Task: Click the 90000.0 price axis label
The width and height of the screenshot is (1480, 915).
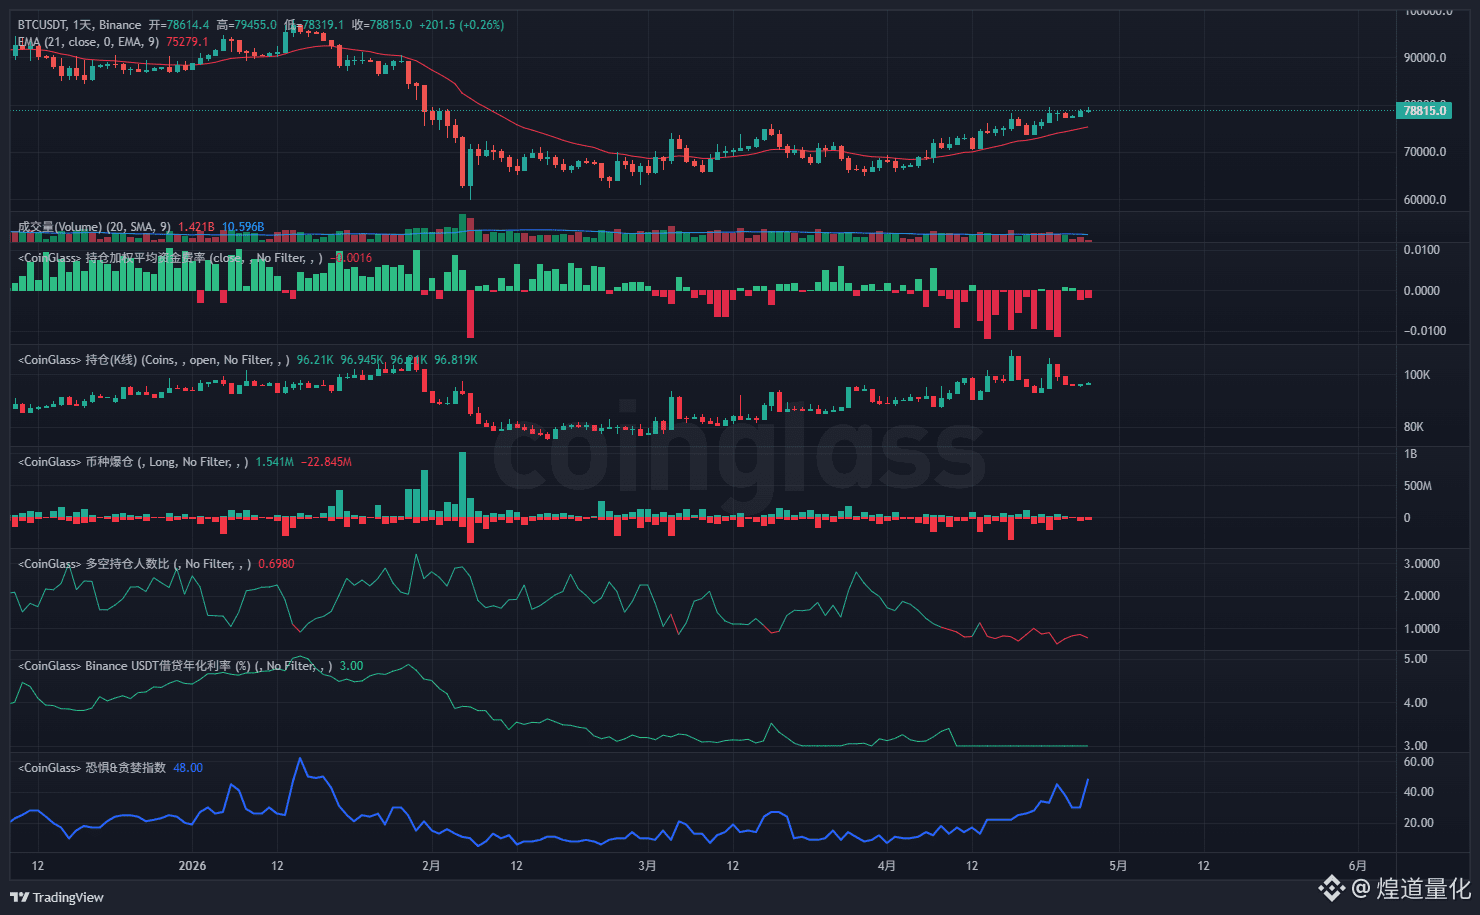Action: (1425, 58)
